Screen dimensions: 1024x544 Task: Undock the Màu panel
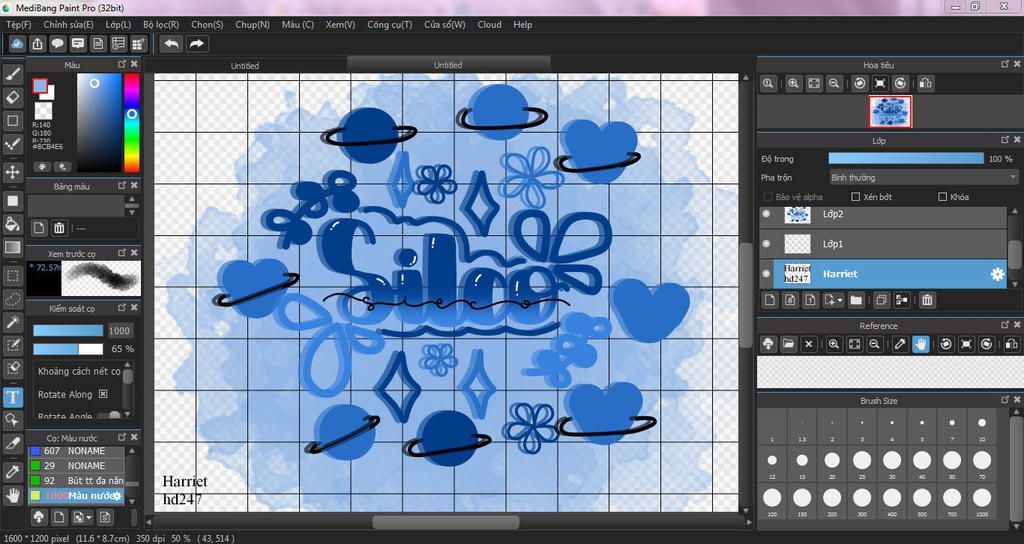[121, 64]
